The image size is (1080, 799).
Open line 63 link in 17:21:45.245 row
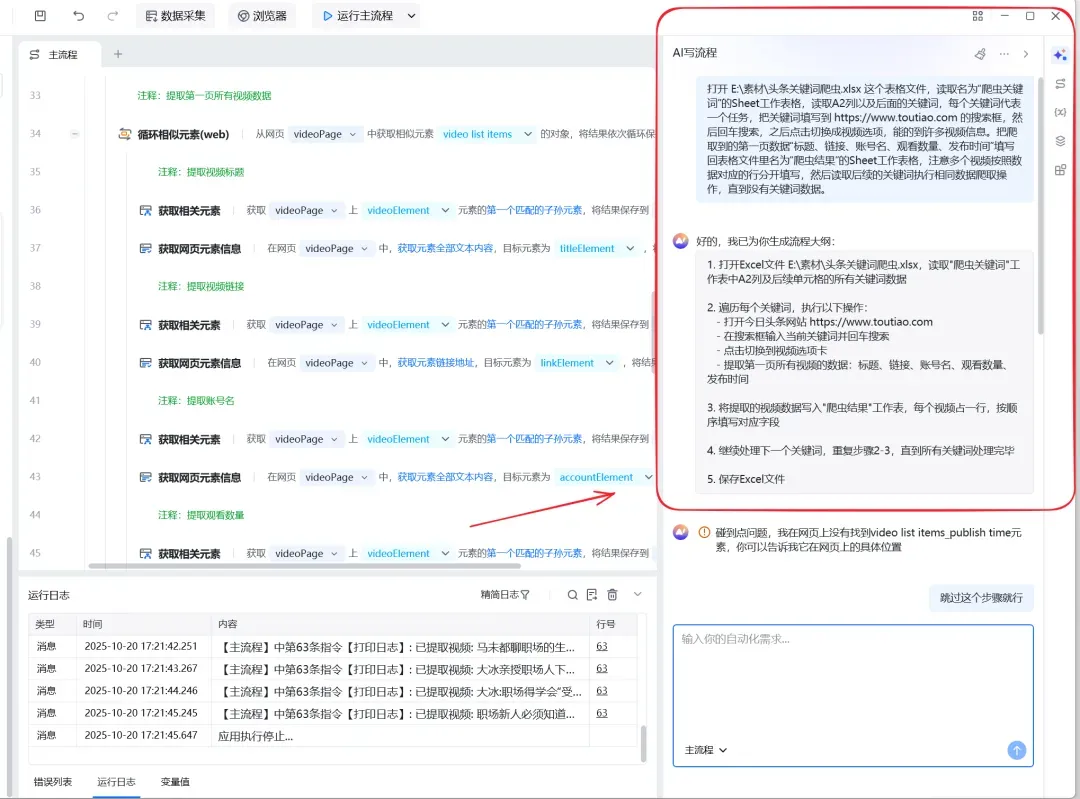(601, 713)
